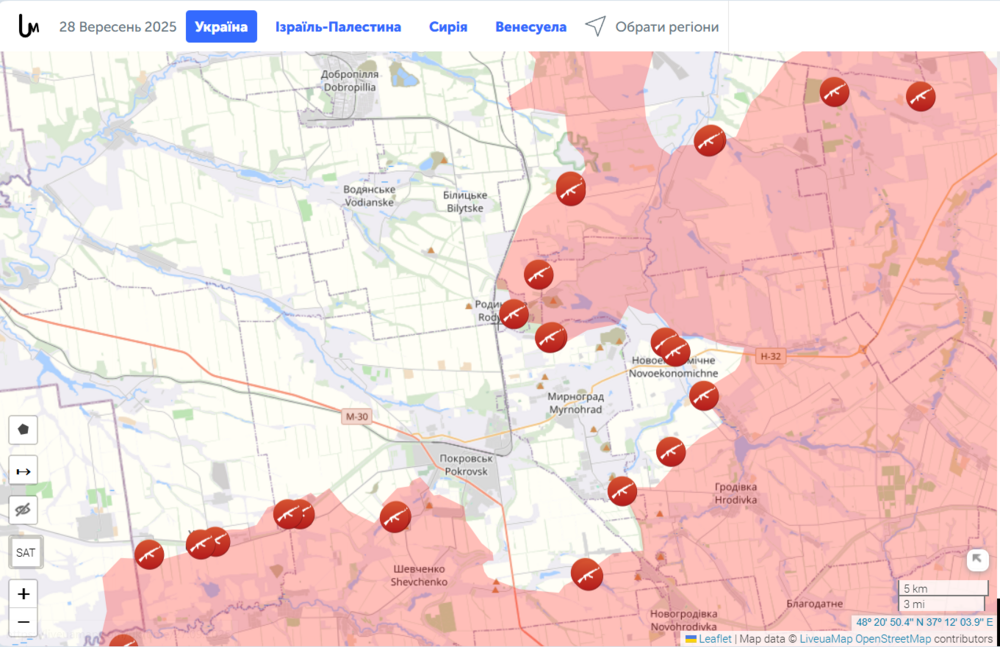
Task: Switch to Ізраїль-Палестина tab
Action: tap(338, 27)
